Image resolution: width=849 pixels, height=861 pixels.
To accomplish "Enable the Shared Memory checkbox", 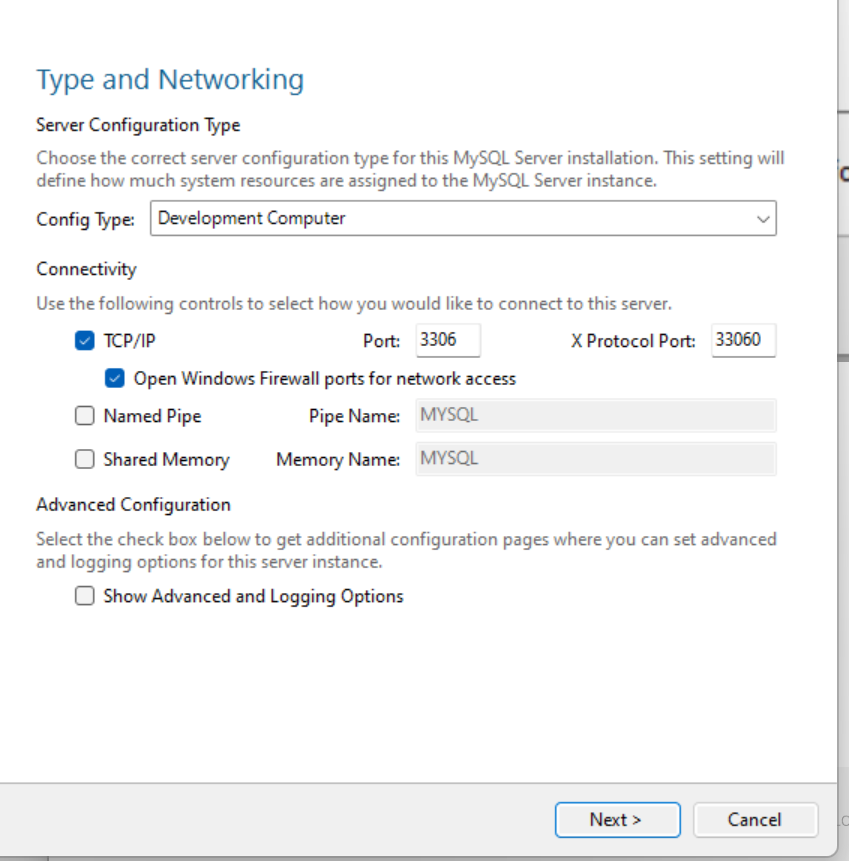I will tap(85, 459).
